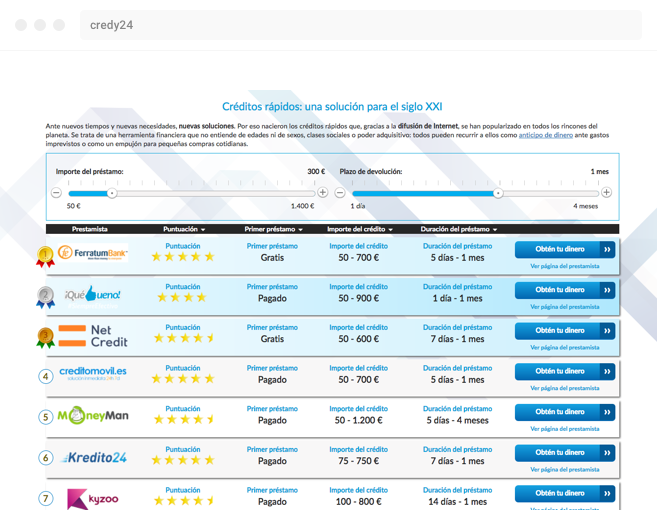Screen dimensions: 657x510
Task: Click the Net Credit lender logo
Action: 93,336
